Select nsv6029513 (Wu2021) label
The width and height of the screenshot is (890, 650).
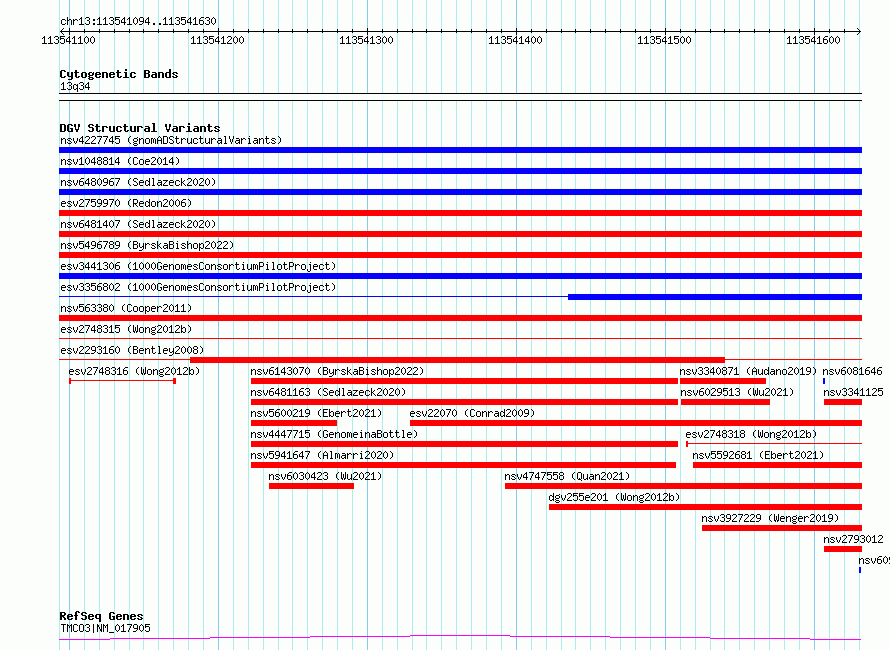[737, 392]
